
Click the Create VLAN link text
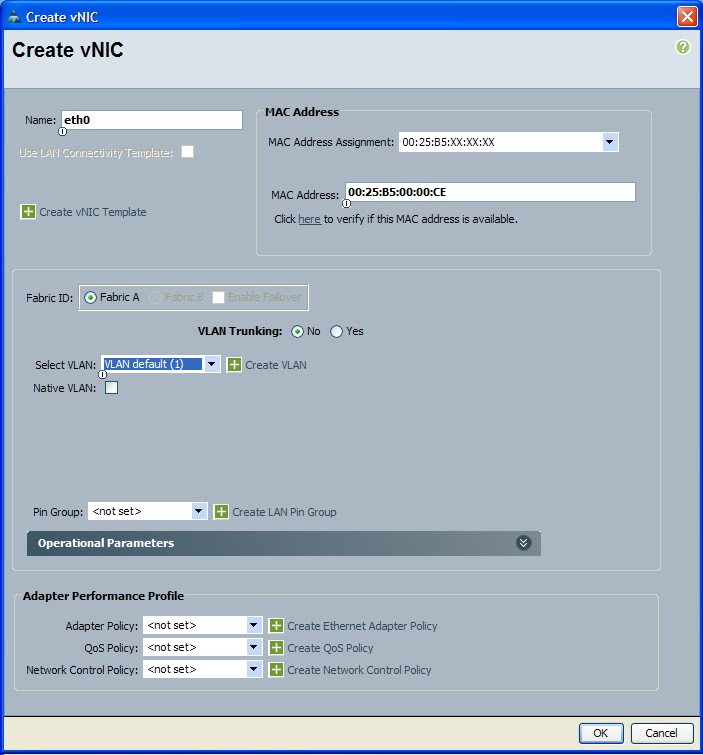pyautogui.click(x=276, y=365)
